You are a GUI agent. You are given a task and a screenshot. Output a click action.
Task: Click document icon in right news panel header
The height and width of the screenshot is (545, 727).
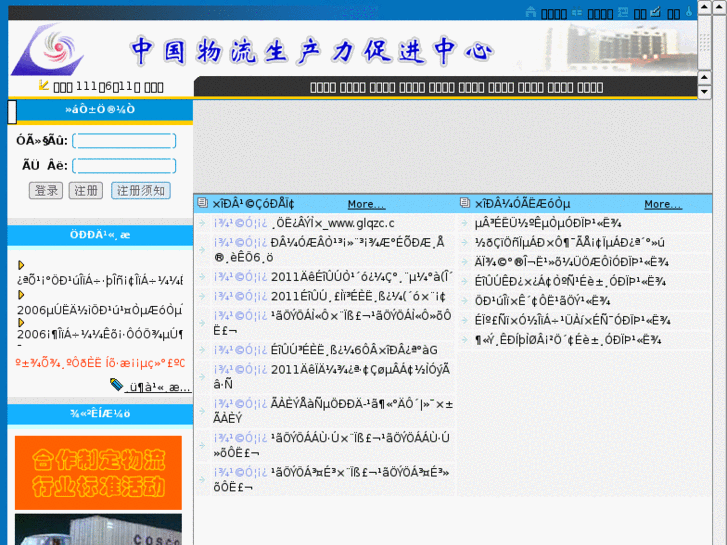tap(465, 202)
